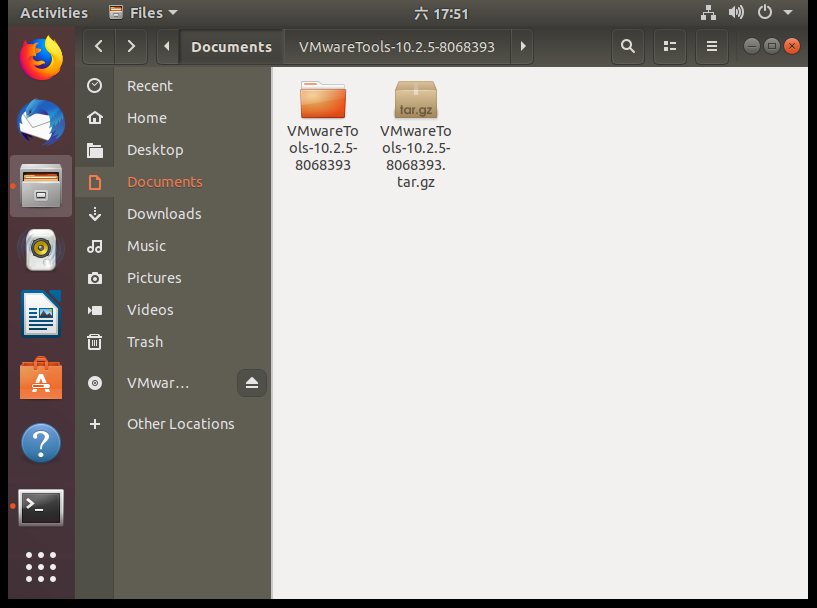Image resolution: width=817 pixels, height=608 pixels.
Task: Click the Desktop folder icon in the sidebar
Action: click(95, 150)
